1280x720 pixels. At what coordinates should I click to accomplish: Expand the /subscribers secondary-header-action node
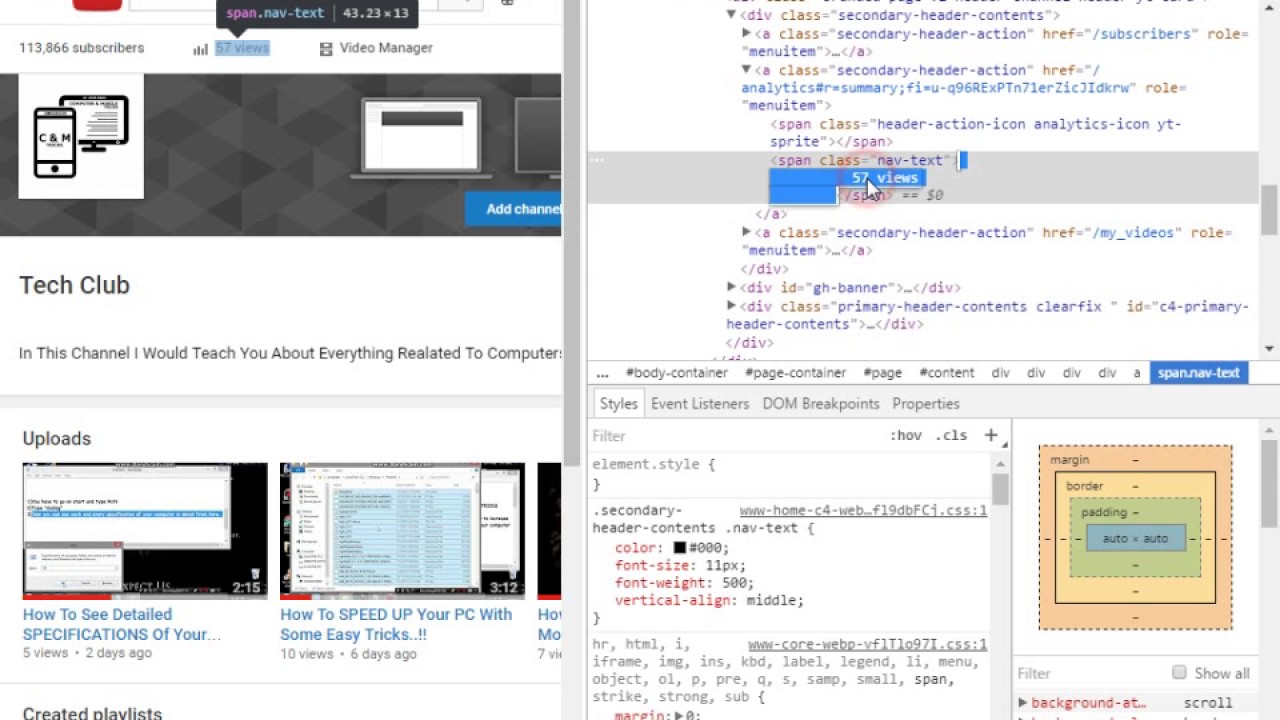(x=746, y=34)
